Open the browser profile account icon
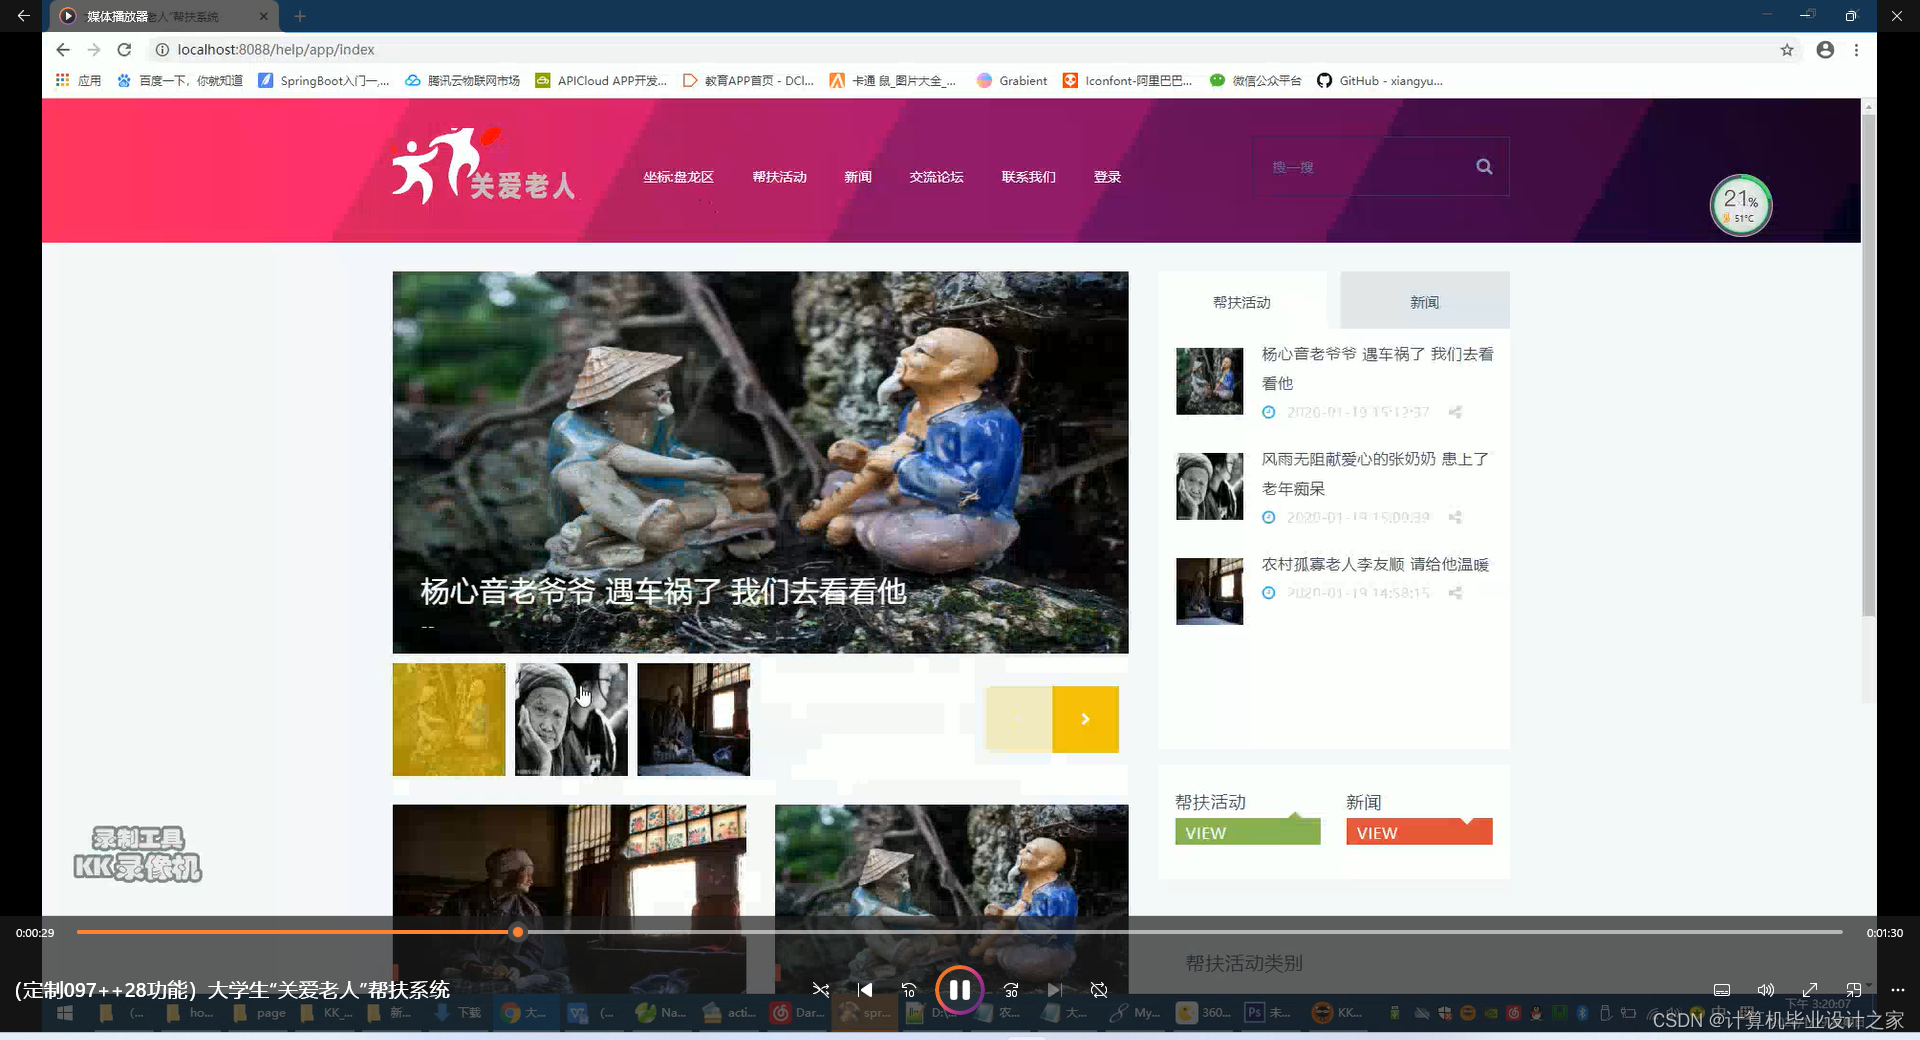This screenshot has height=1040, width=1920. point(1825,50)
